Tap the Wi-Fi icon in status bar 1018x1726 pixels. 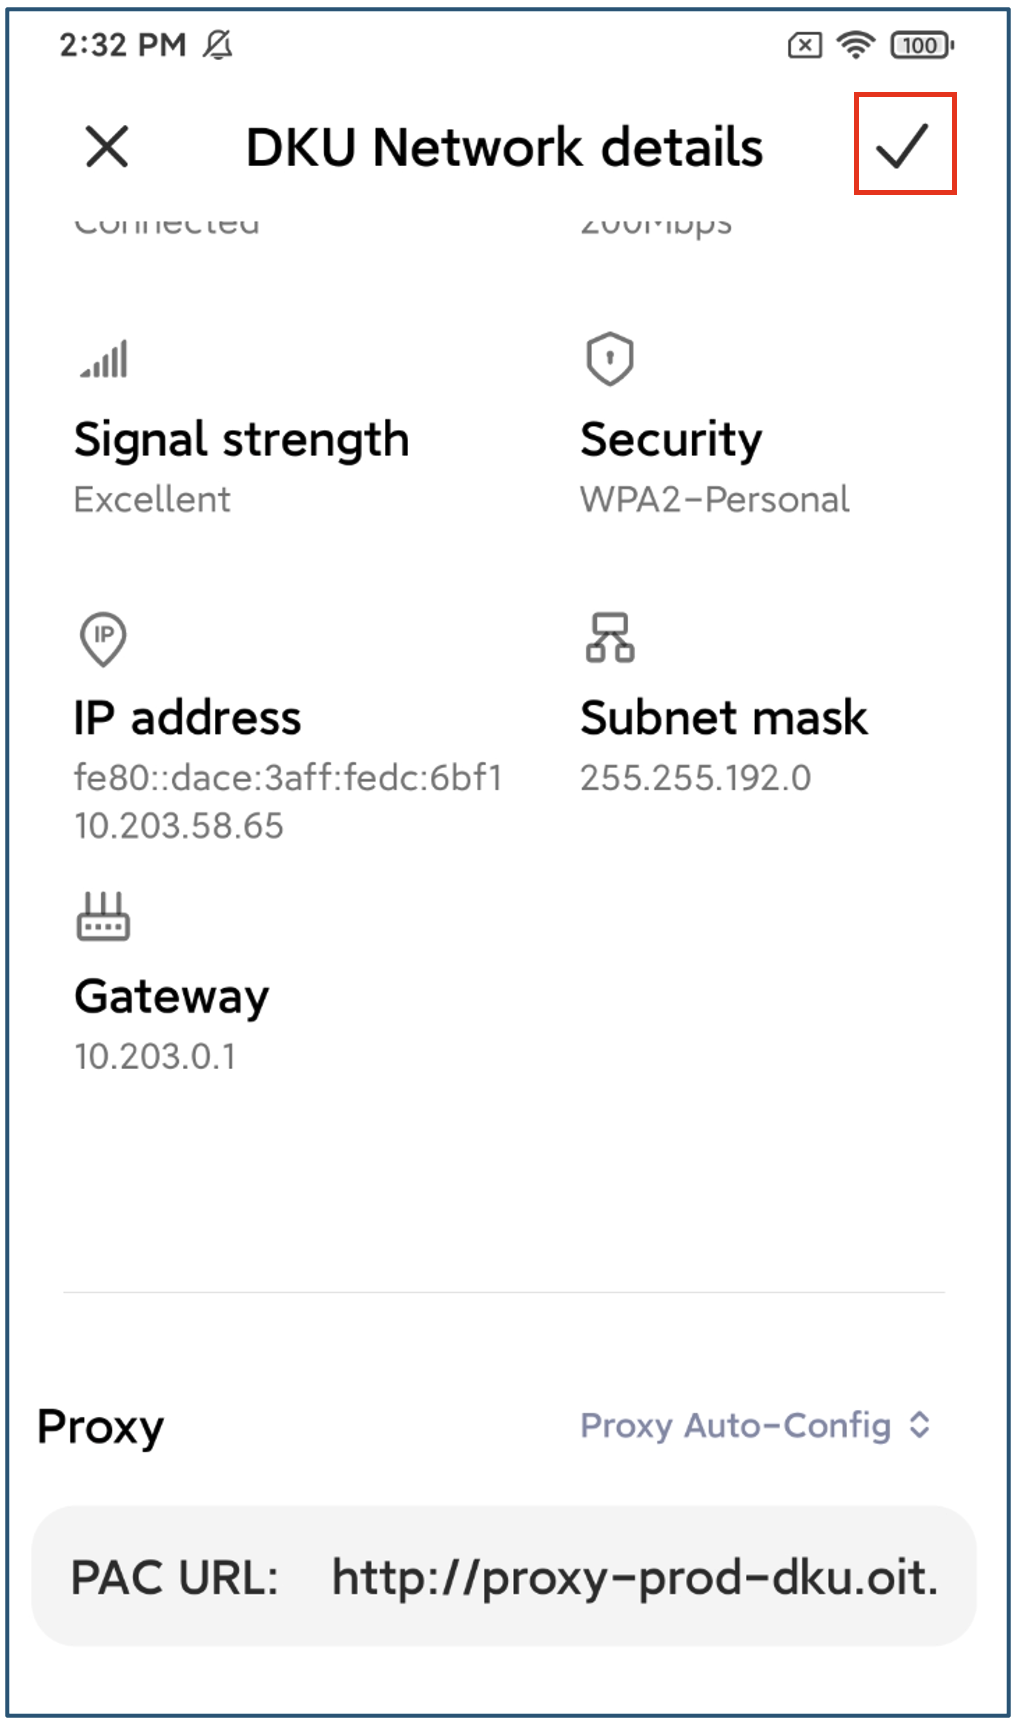855,45
